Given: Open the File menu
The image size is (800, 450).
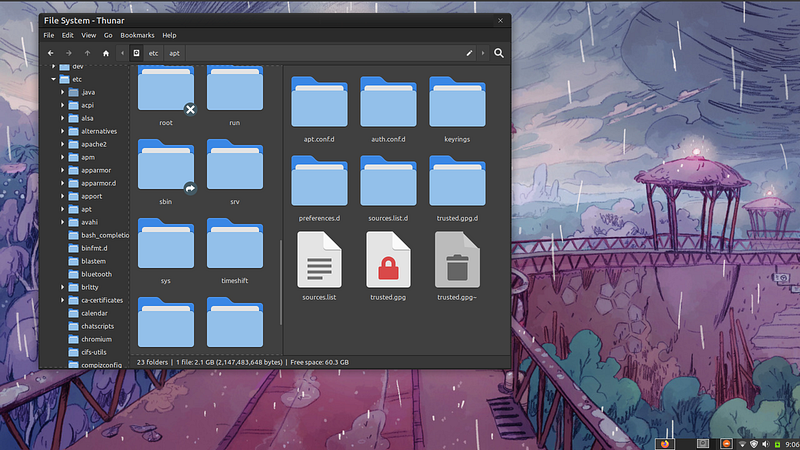Looking at the screenshot, I should [49, 35].
